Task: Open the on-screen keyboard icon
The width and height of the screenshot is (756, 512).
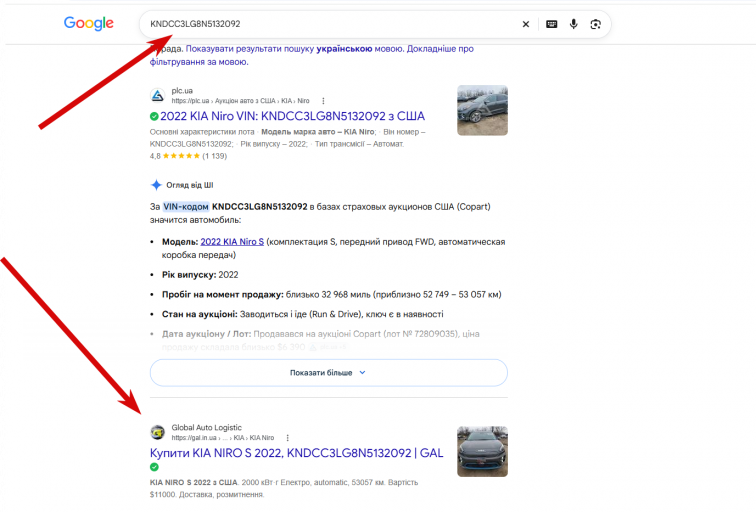Action: coord(552,24)
